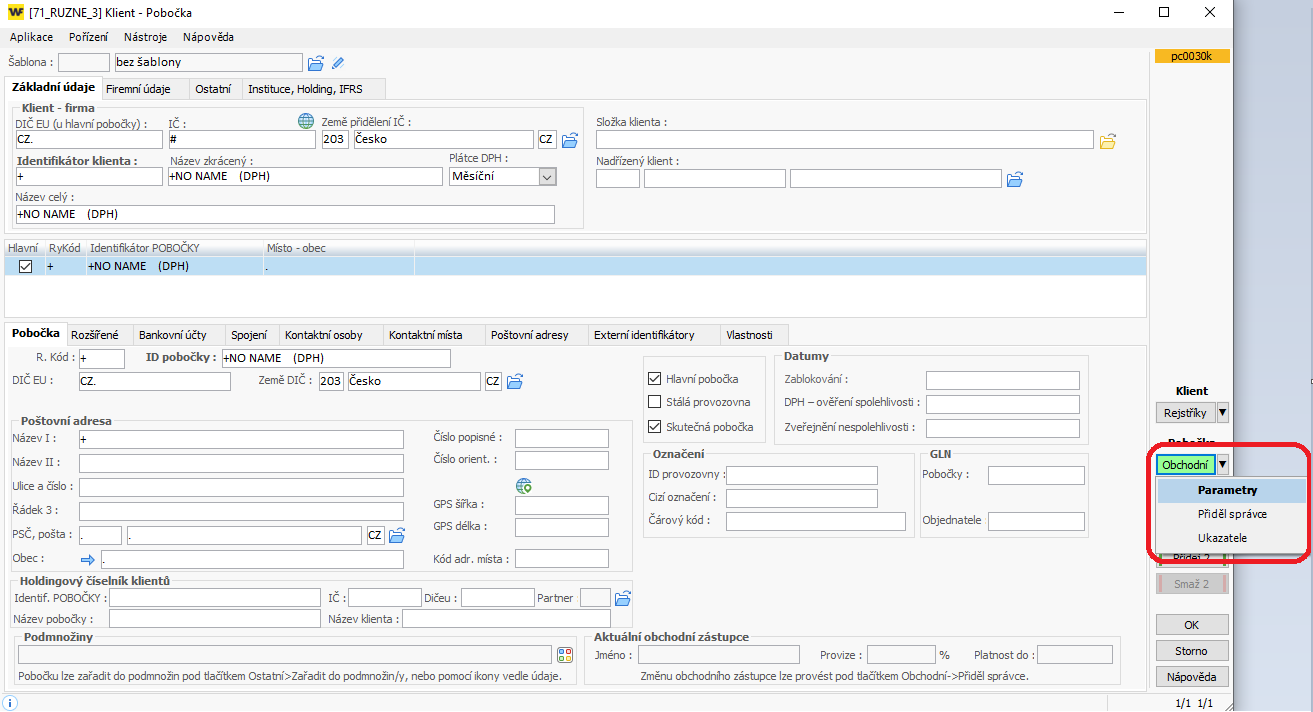Open the folder icon next to PSČ, pošta
The image size is (1313, 712).
click(x=397, y=535)
